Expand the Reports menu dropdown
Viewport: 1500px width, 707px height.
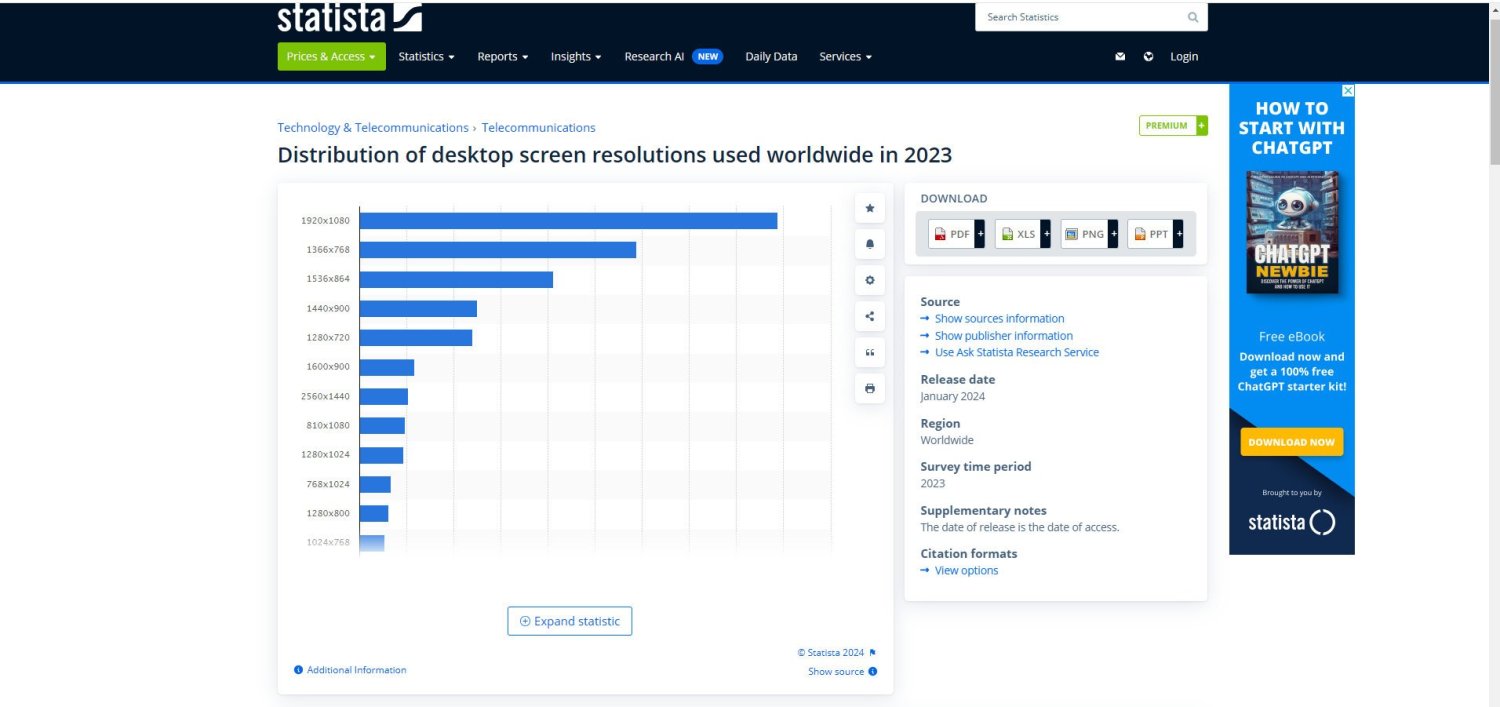click(502, 57)
